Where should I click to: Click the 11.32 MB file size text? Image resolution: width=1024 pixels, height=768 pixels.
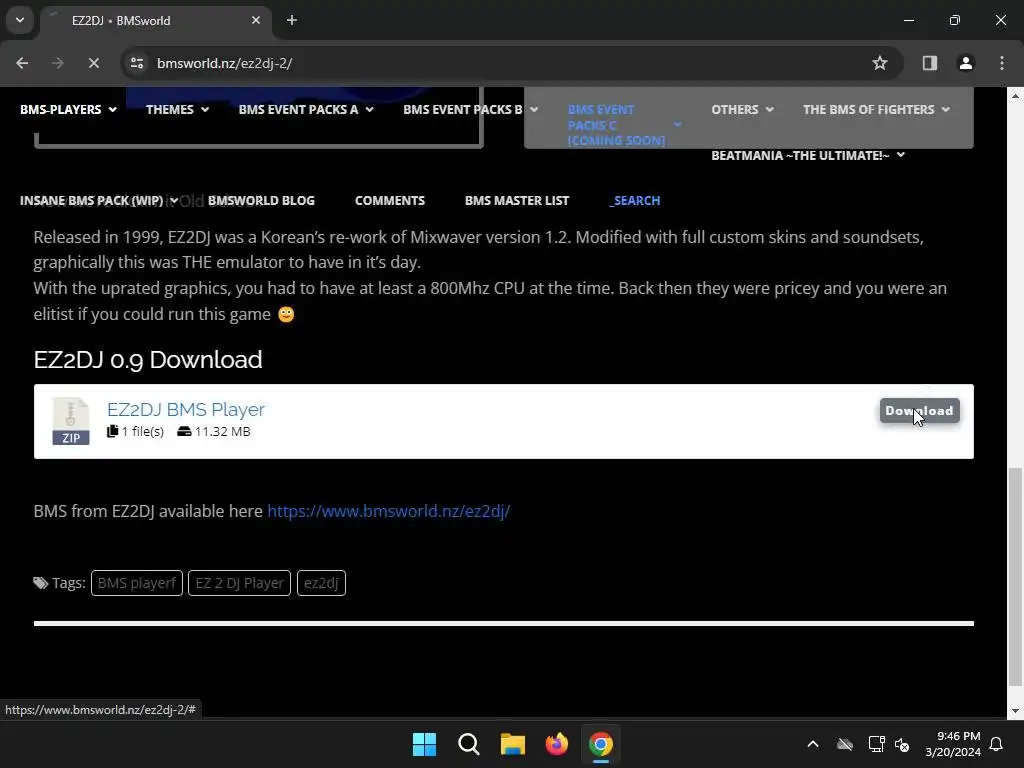[223, 432]
